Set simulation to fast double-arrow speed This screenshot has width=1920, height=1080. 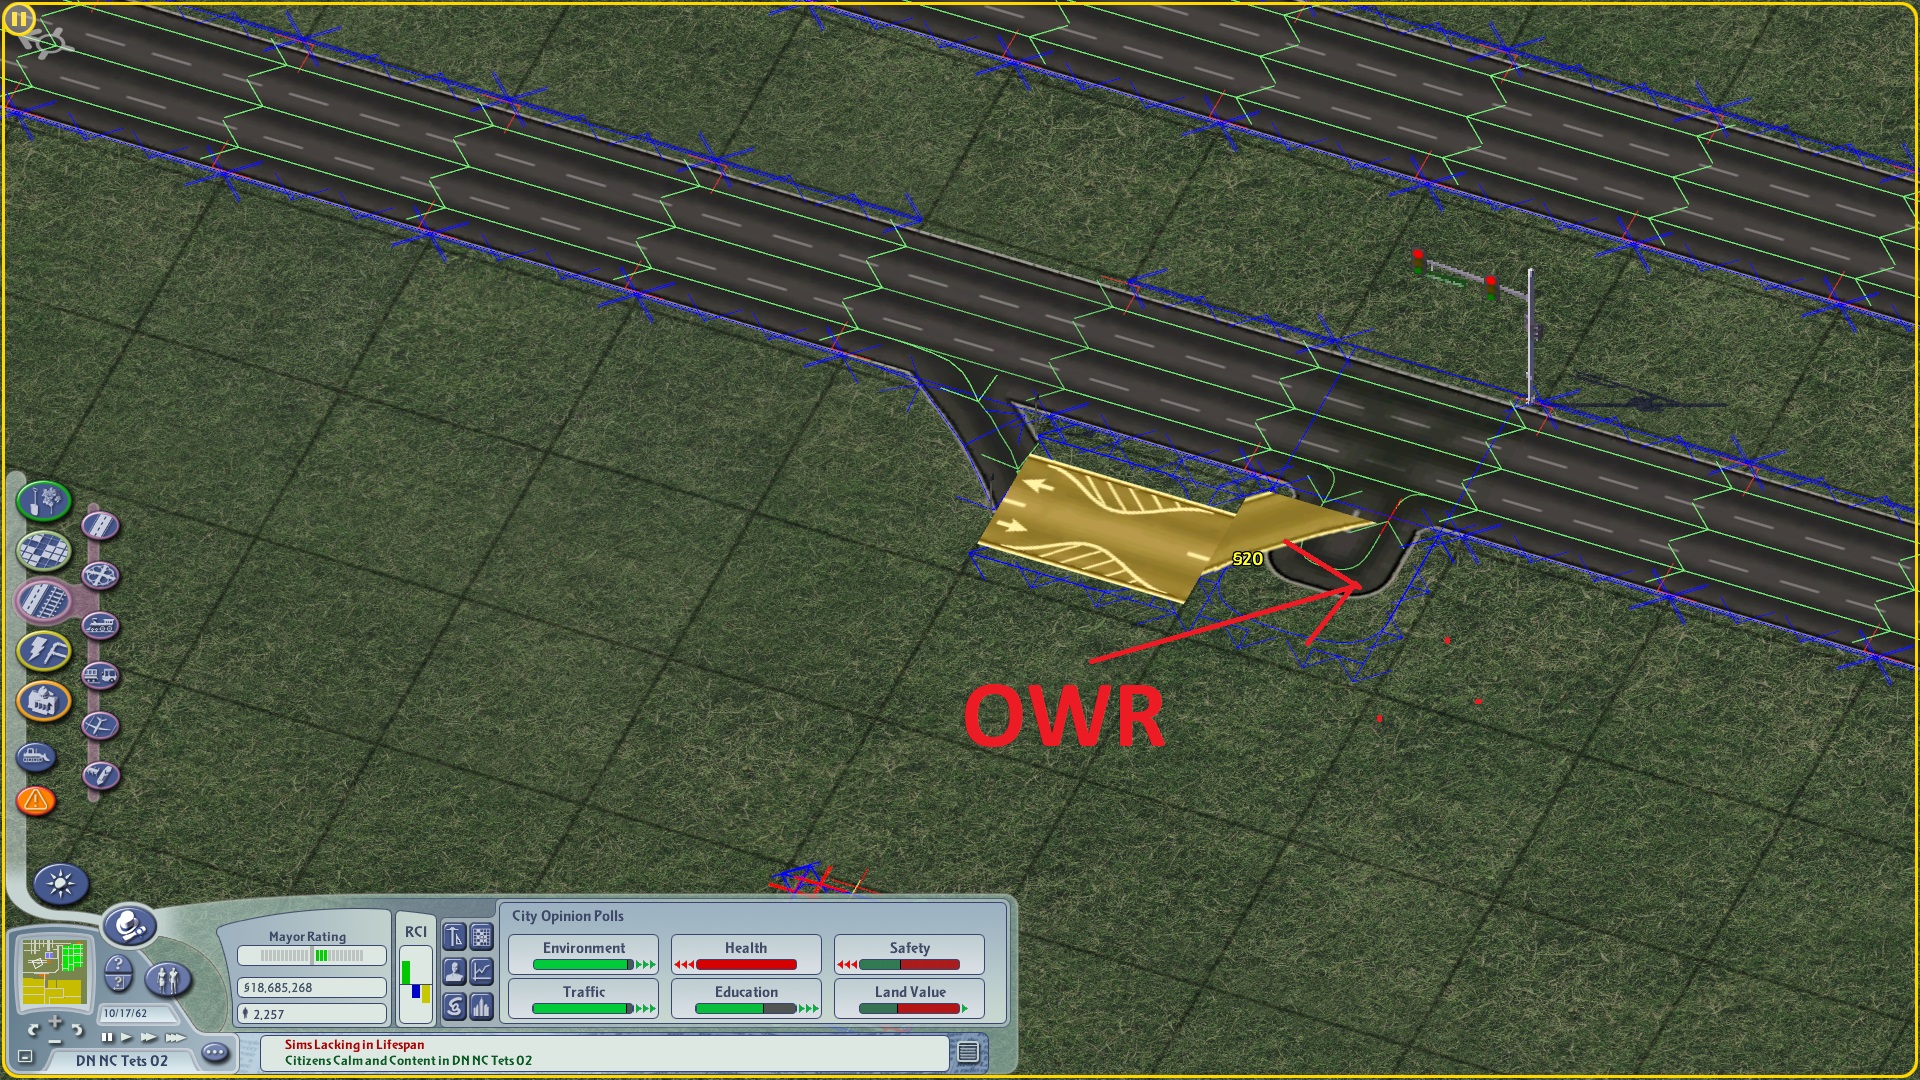[148, 1037]
